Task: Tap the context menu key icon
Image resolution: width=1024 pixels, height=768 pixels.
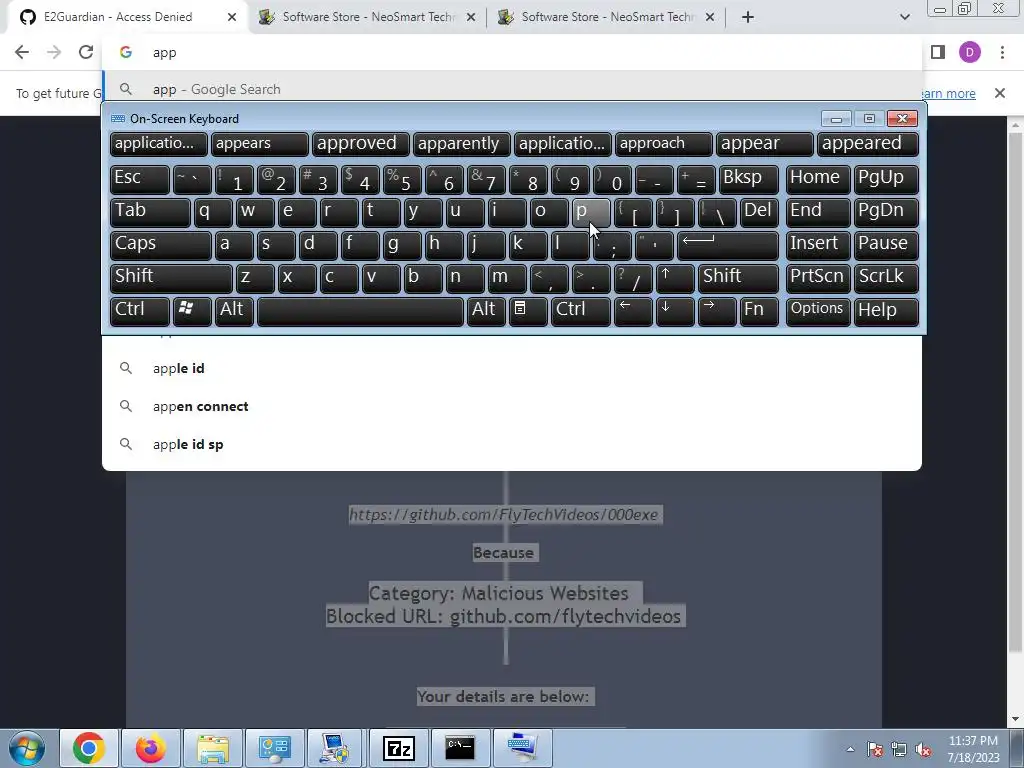Action: pos(528,312)
